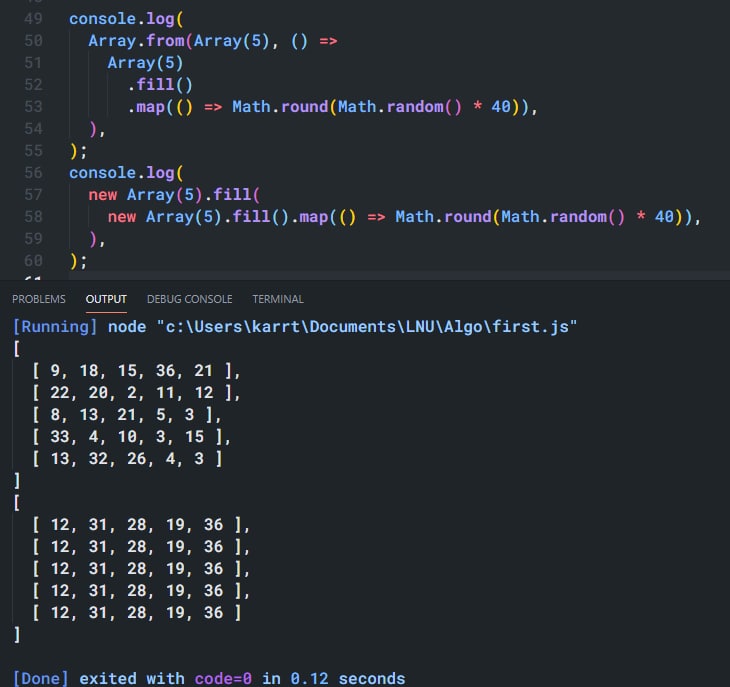This screenshot has height=687, width=730.
Task: Click 'console.log(' on line 49
Action: 126,19
